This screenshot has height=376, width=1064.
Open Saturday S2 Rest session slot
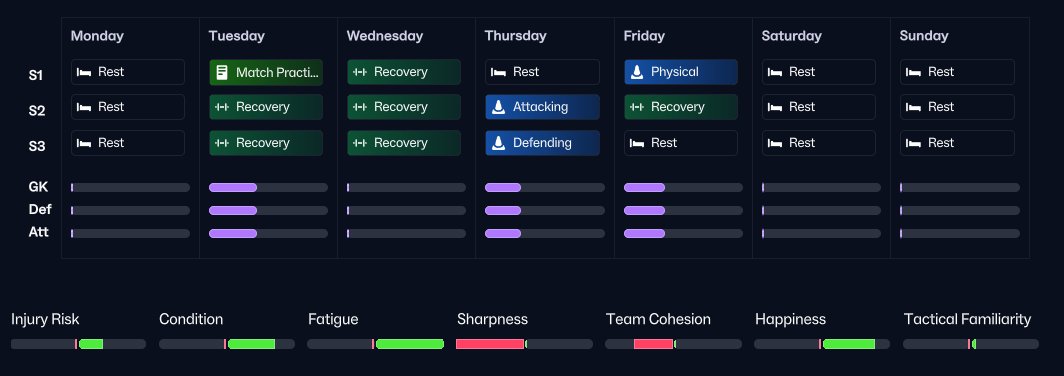819,107
